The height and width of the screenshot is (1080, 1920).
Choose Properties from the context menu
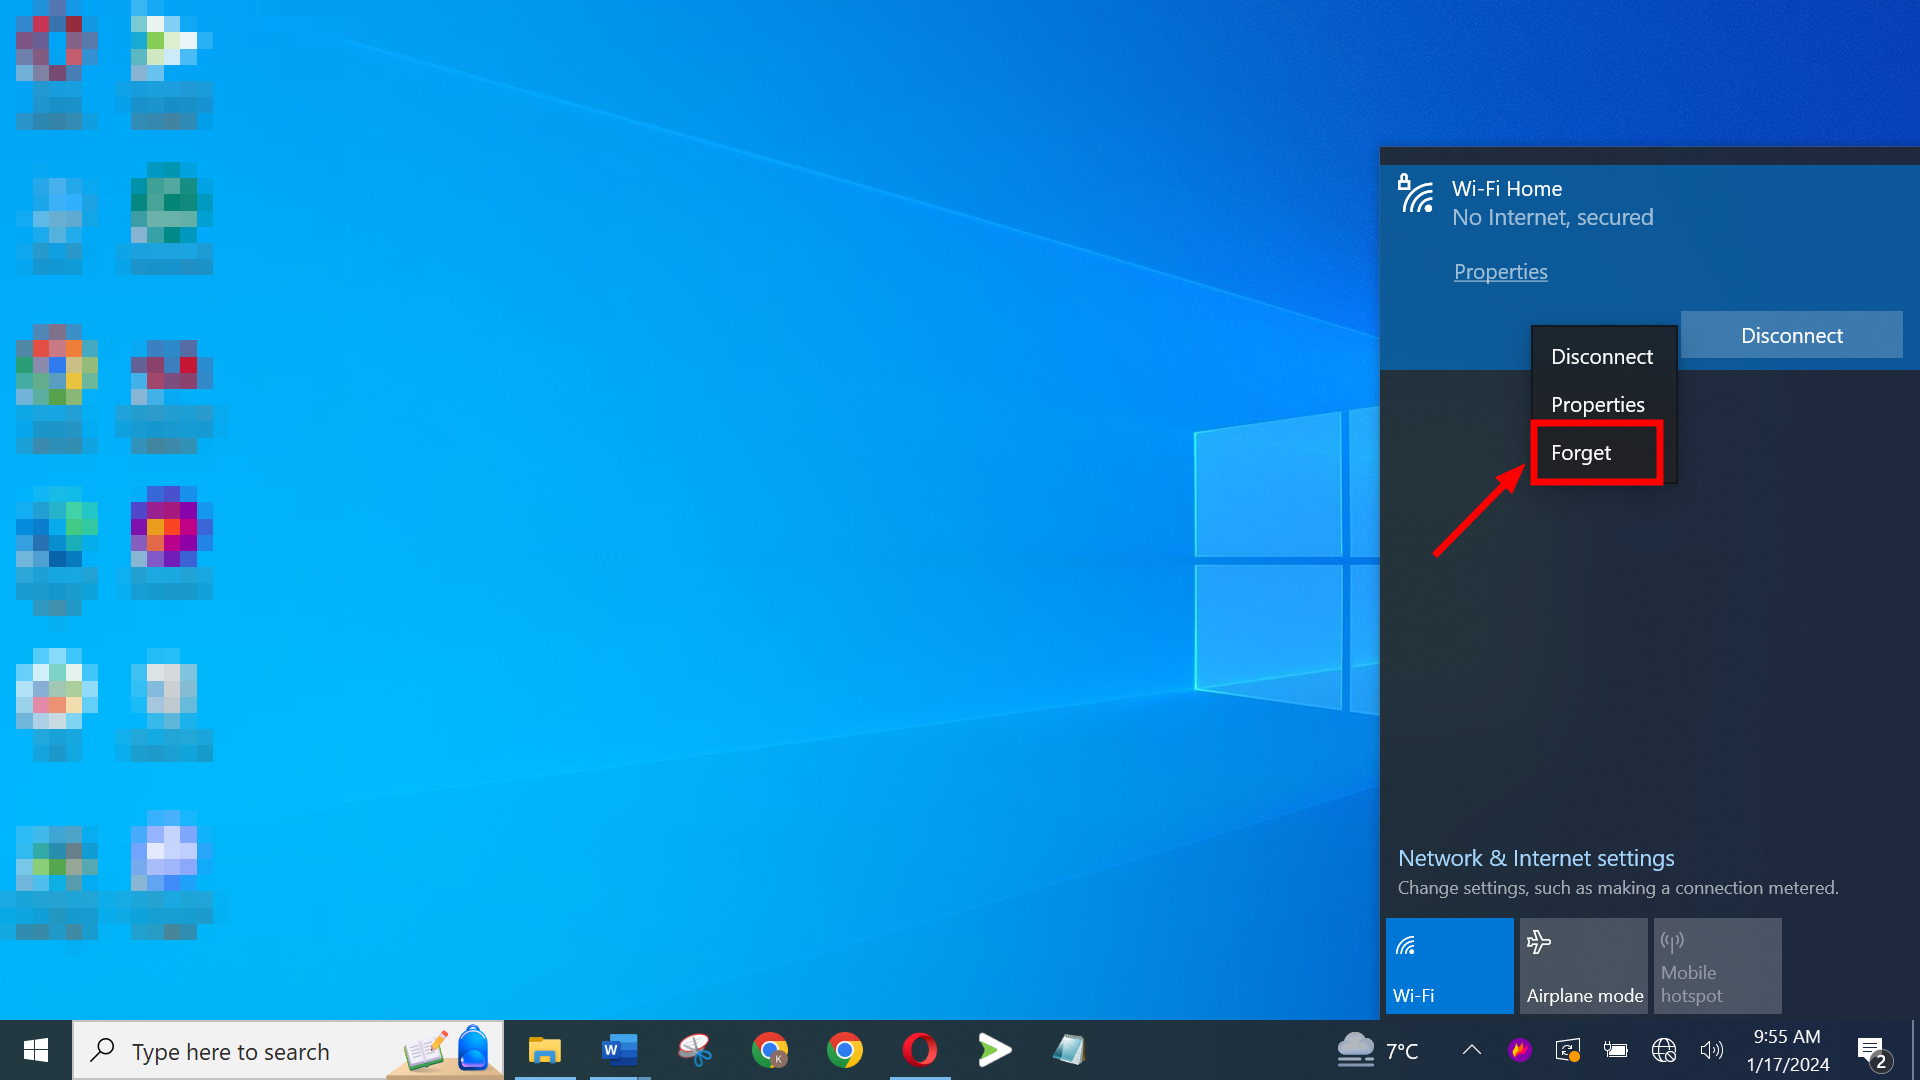(1597, 405)
